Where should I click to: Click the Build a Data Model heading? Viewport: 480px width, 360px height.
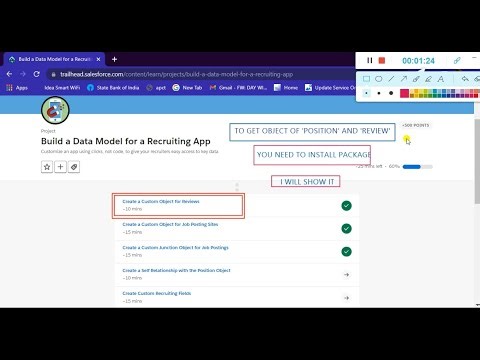[126, 141]
